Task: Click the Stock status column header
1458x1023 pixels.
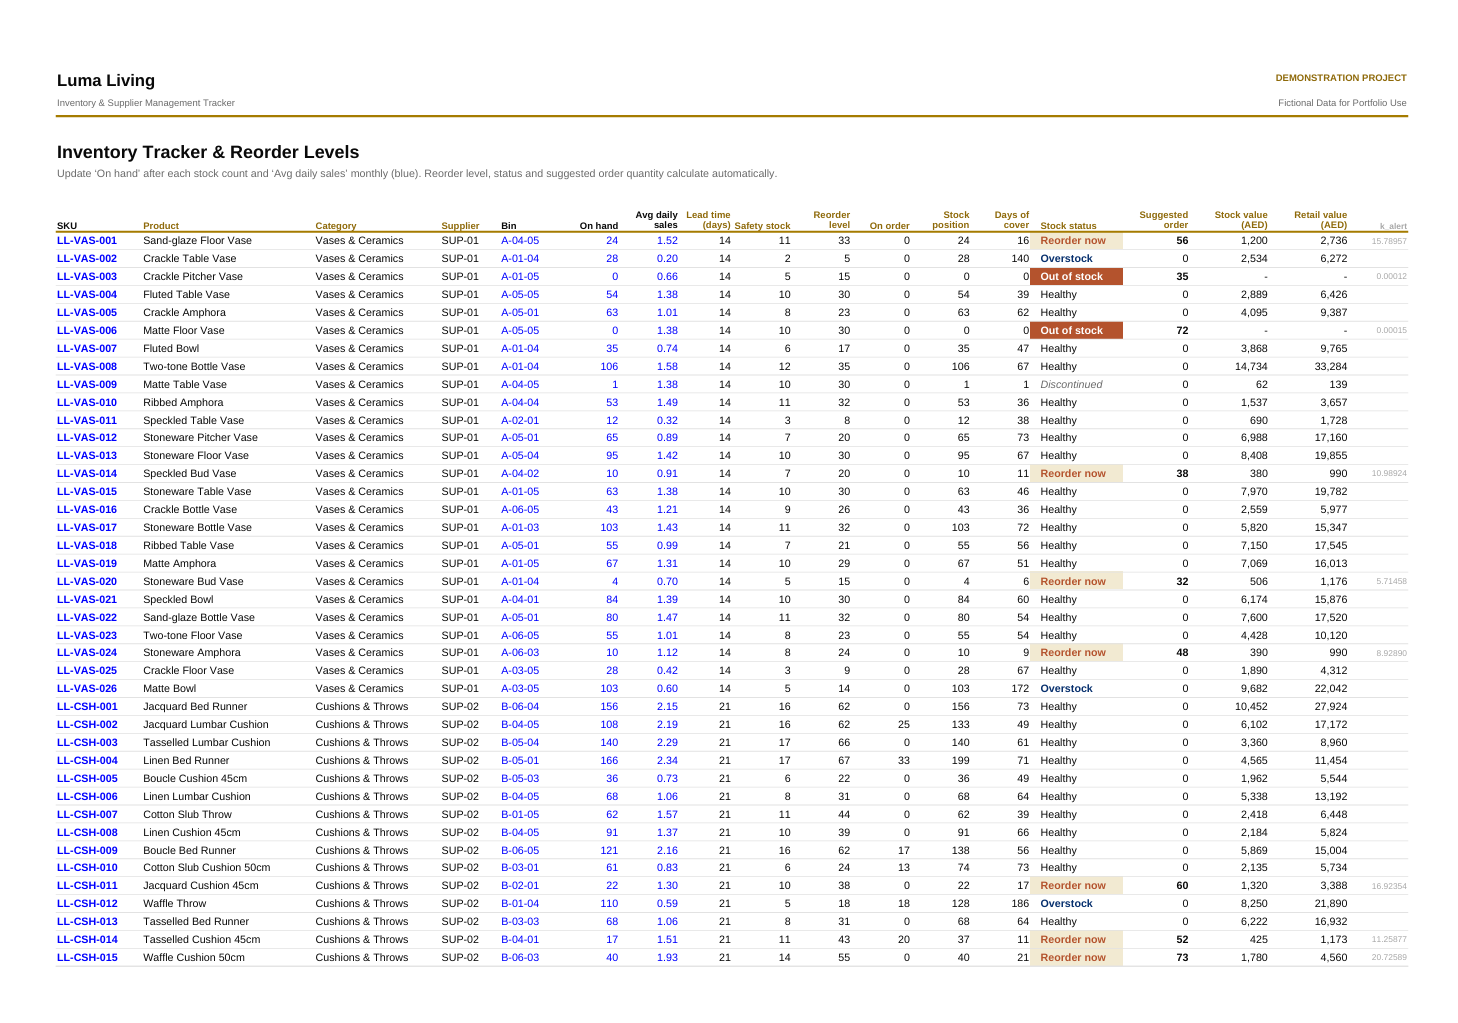Action: 1068,226
